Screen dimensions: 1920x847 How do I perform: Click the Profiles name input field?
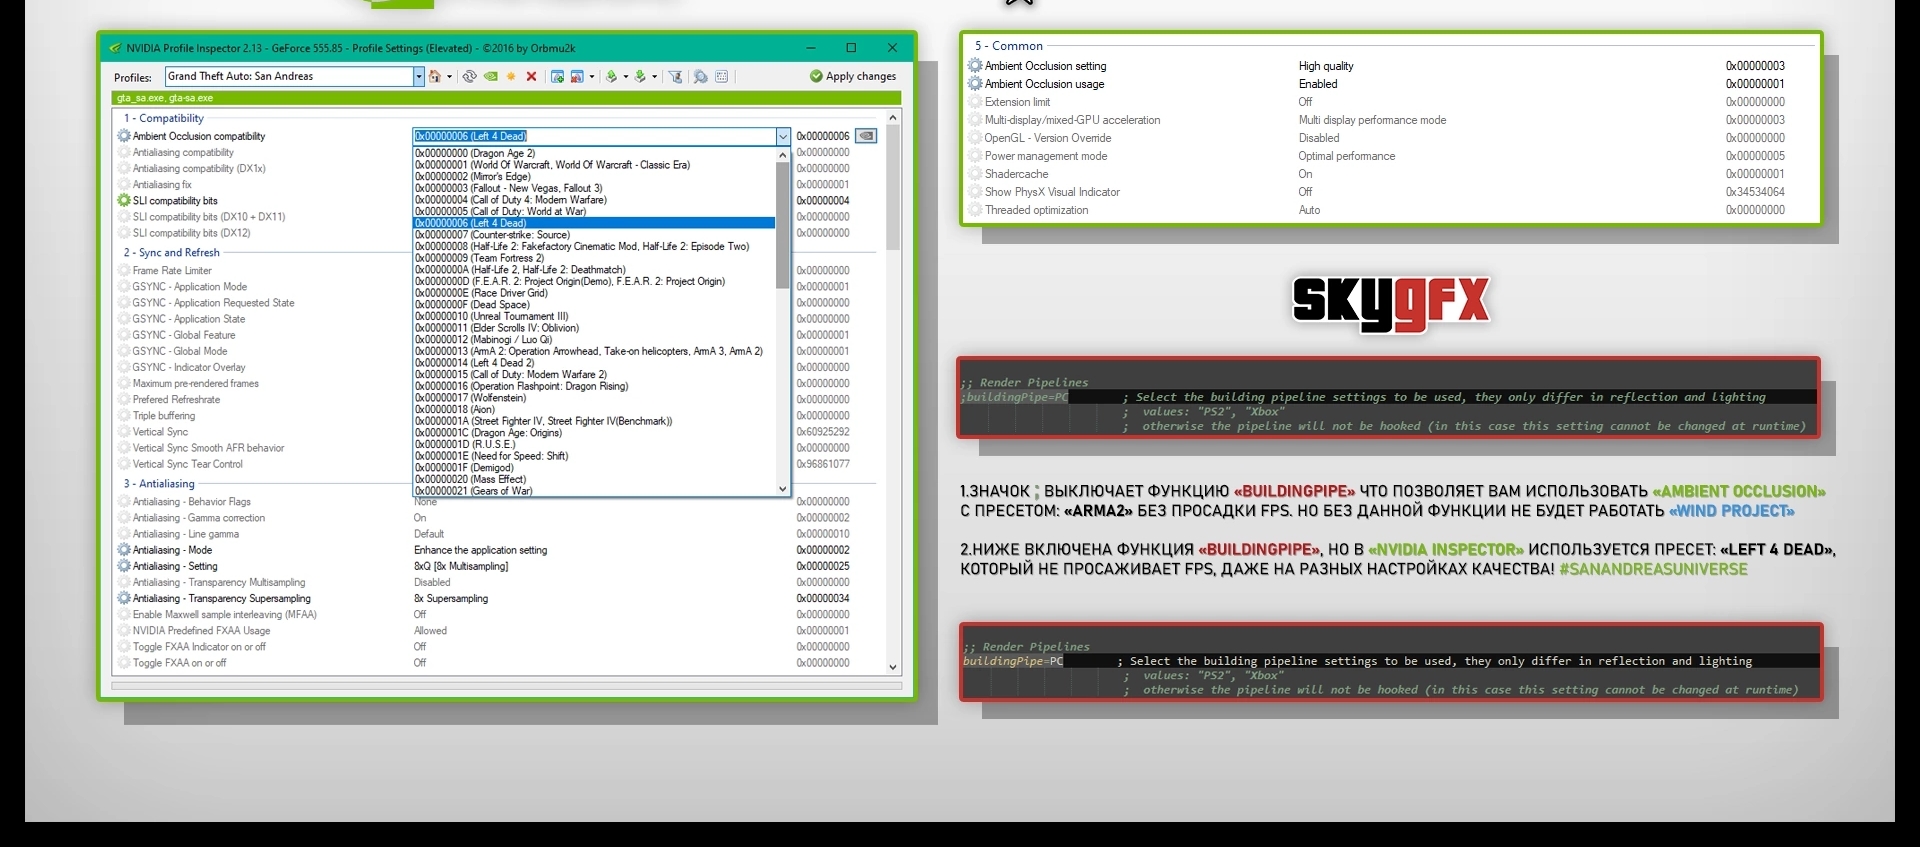[288, 76]
